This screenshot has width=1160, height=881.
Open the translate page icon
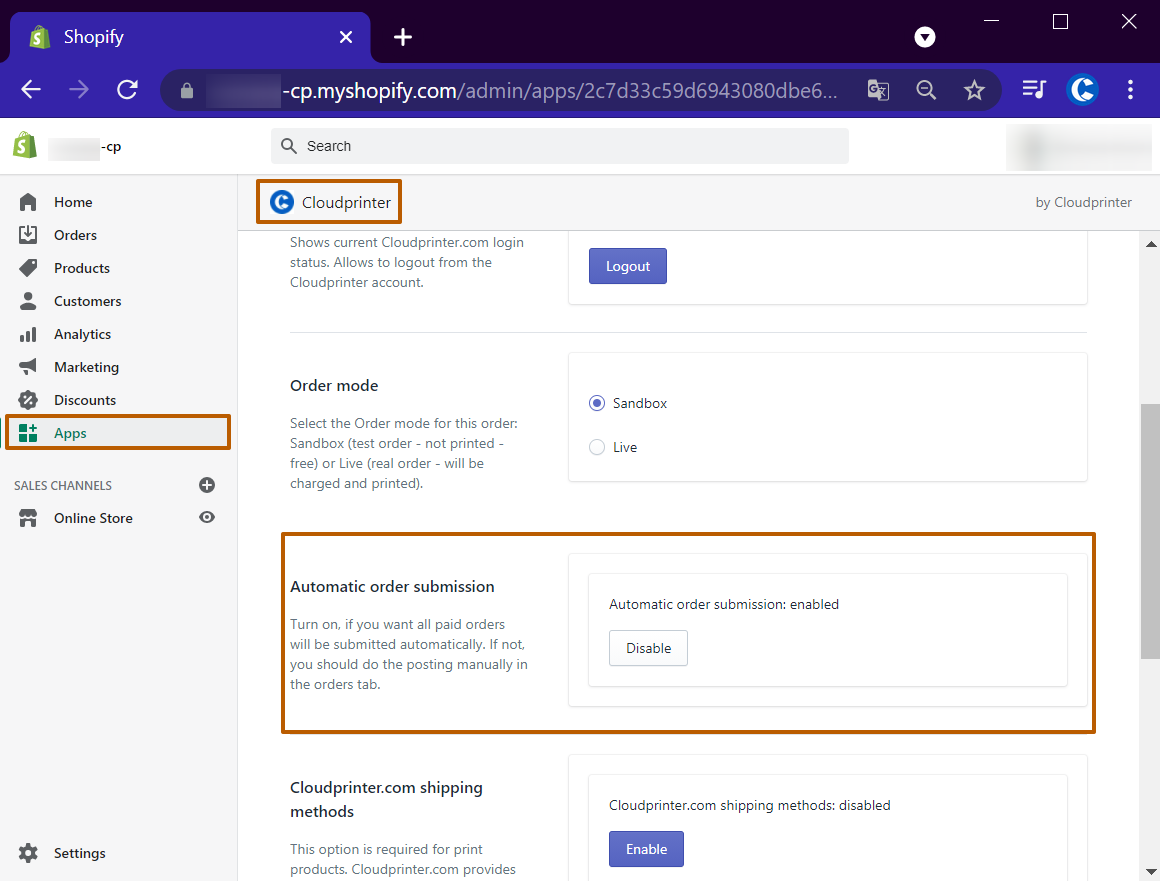878,90
